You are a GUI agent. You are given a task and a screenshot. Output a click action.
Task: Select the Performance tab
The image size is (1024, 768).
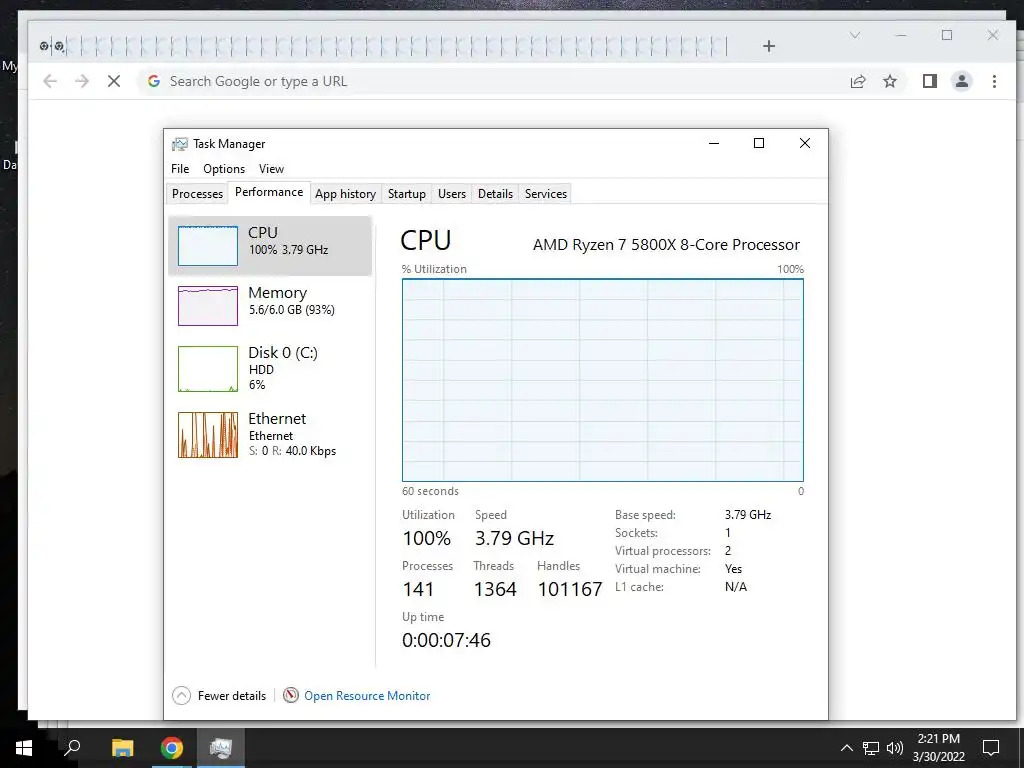coord(268,192)
